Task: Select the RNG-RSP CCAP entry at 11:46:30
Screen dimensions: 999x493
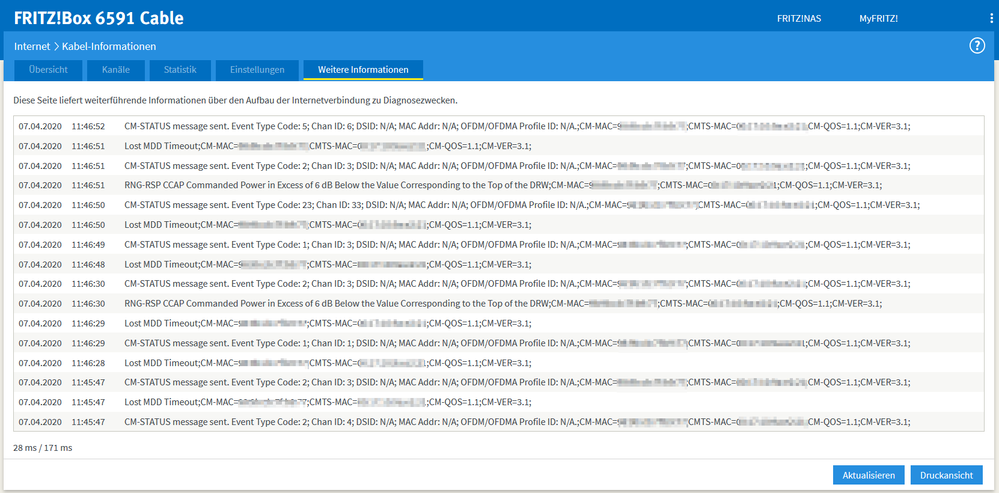Action: [x=498, y=304]
